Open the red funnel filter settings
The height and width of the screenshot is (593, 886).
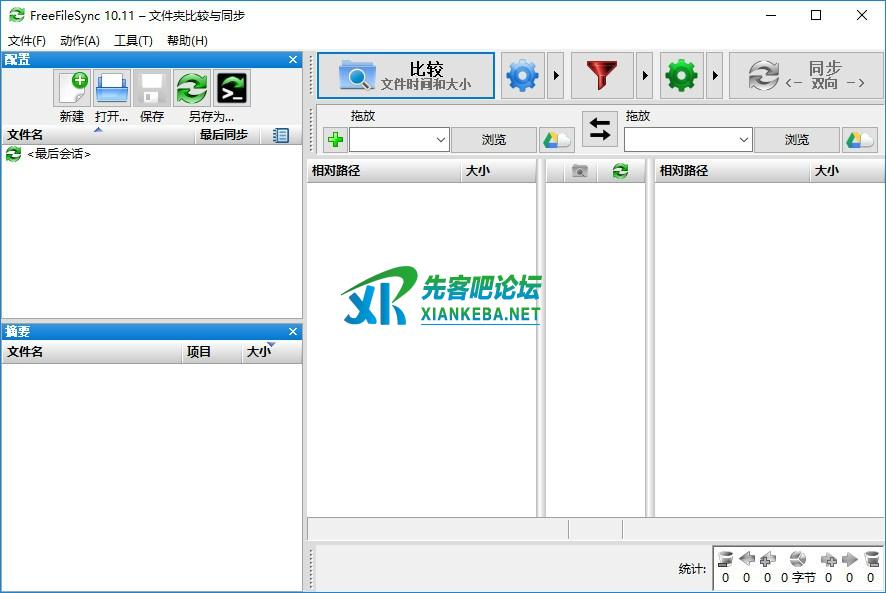602,76
